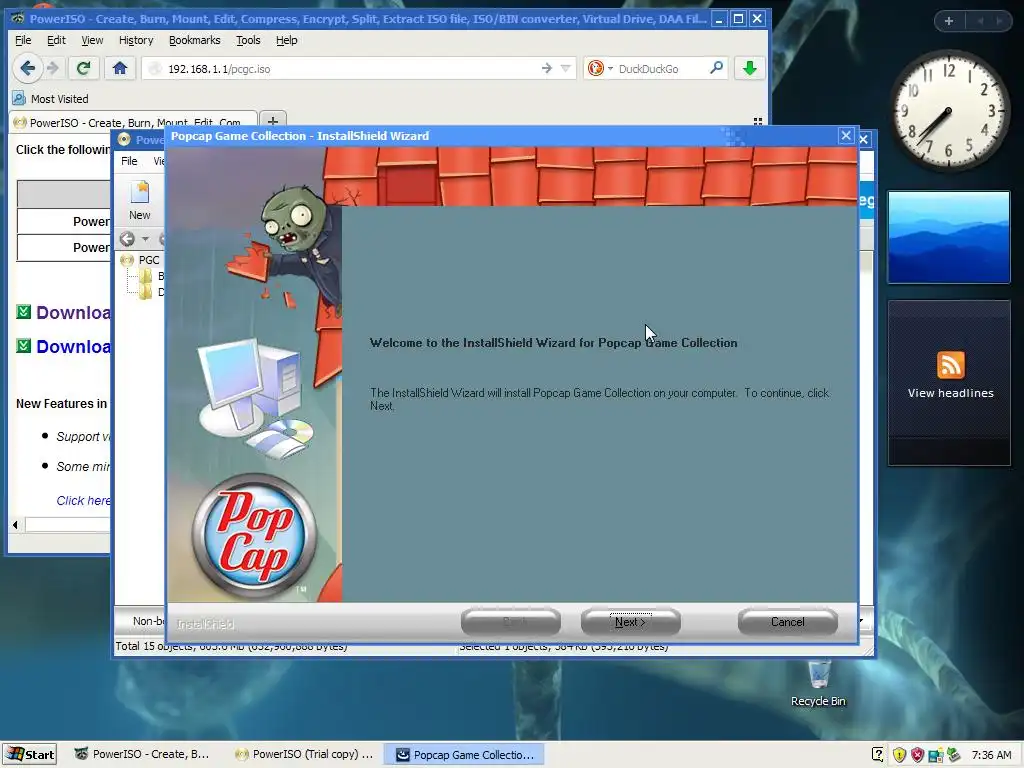Open search engine selector dropdown
Screen dimensions: 1024x768
[599, 68]
